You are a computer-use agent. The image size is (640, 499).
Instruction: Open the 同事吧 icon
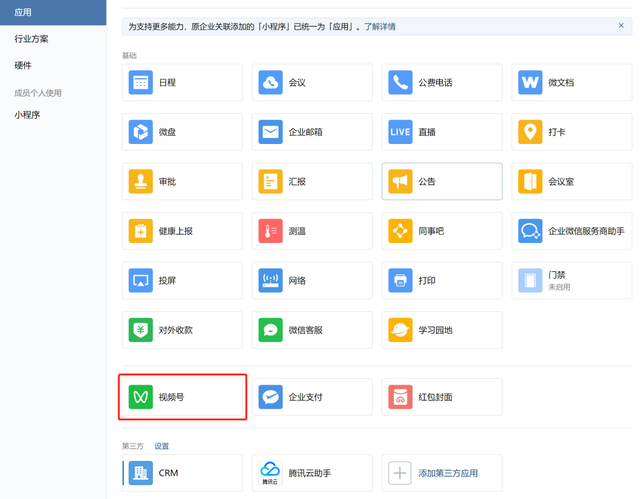[x=400, y=231]
